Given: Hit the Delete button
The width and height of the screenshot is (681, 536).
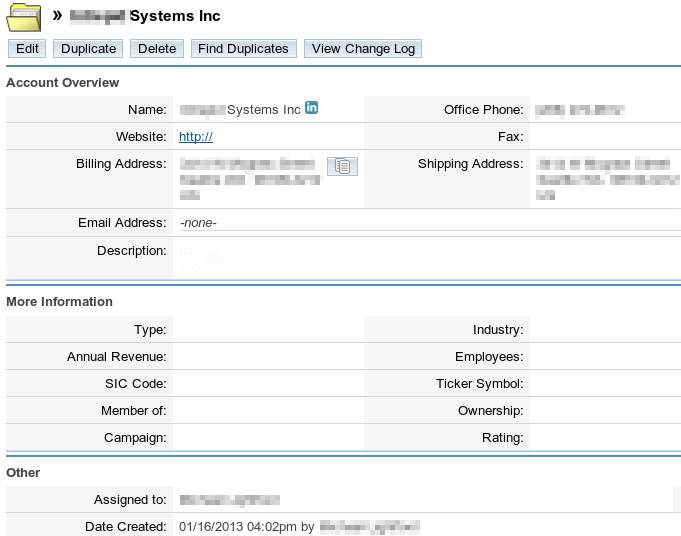Looking at the screenshot, I should coord(157,48).
